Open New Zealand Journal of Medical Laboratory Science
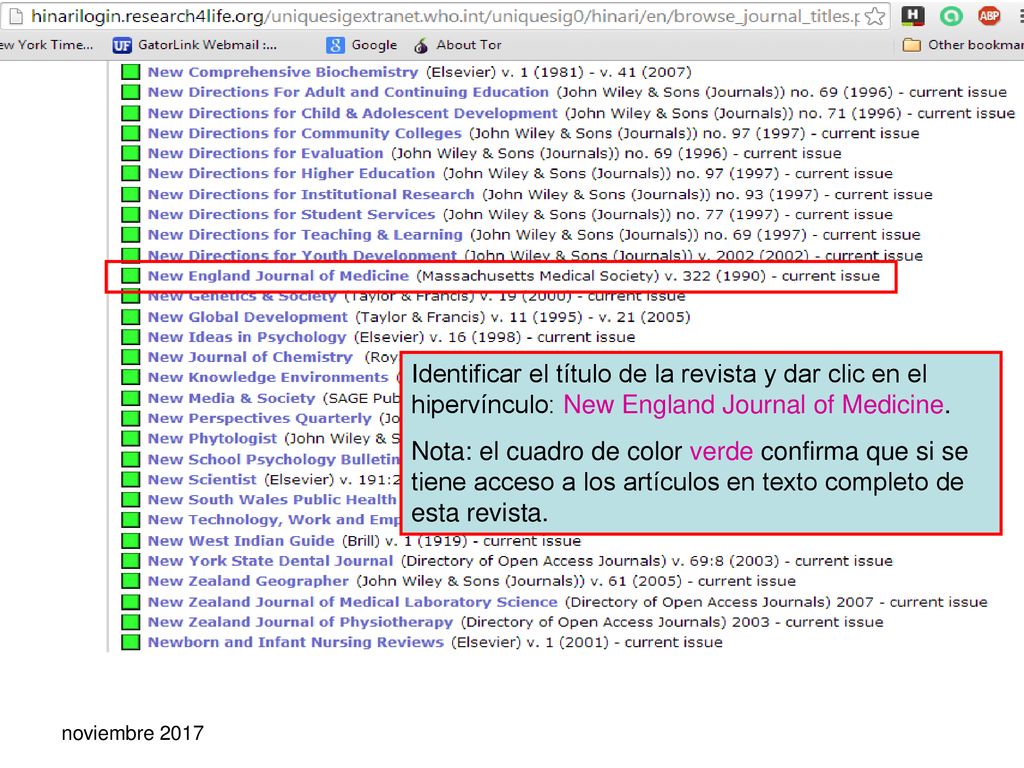Screen dimensions: 1024x768 tap(353, 602)
